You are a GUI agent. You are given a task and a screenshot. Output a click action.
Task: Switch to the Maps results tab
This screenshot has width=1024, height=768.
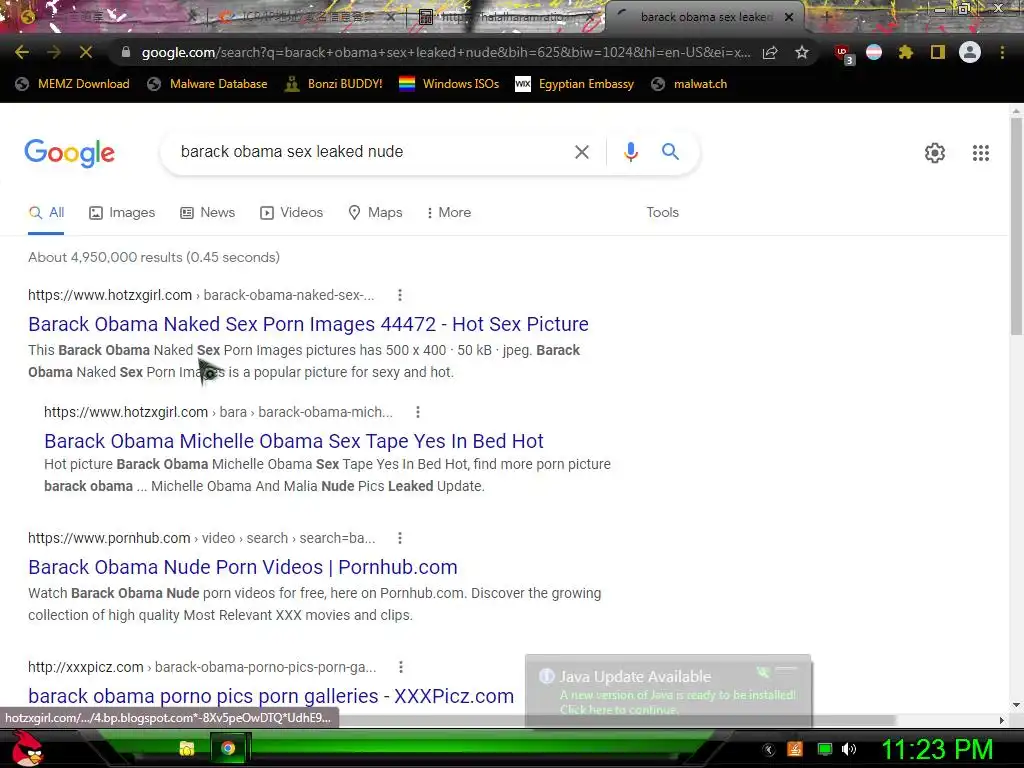click(x=376, y=212)
